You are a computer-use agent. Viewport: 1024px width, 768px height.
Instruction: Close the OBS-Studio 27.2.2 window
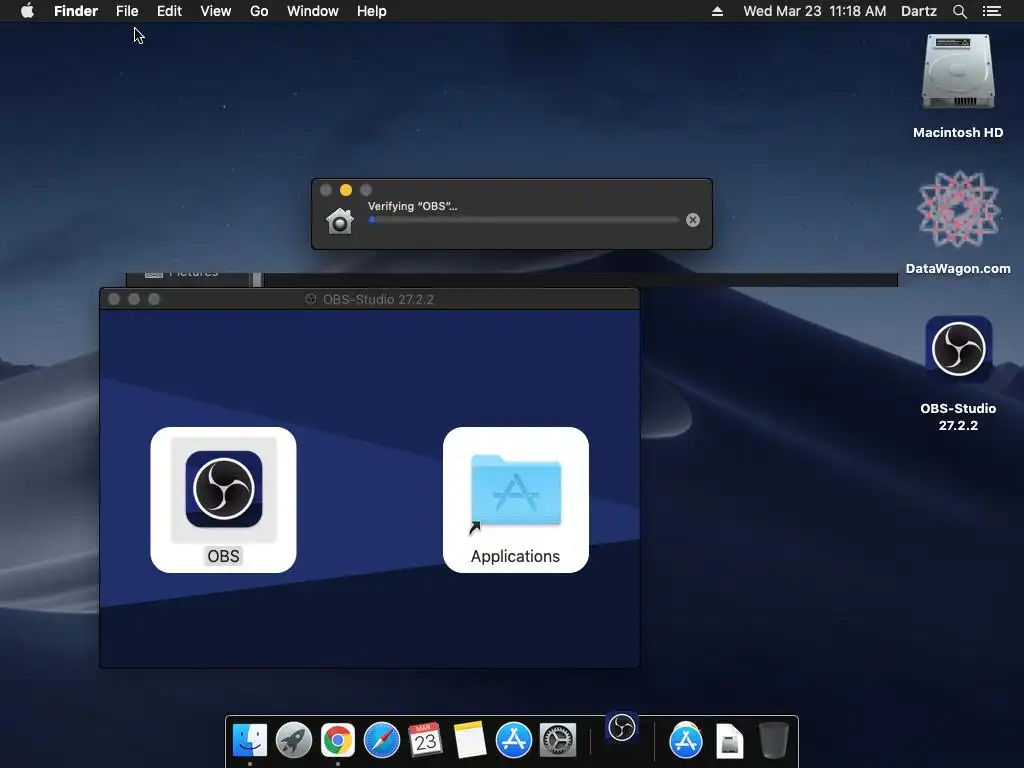[114, 299]
